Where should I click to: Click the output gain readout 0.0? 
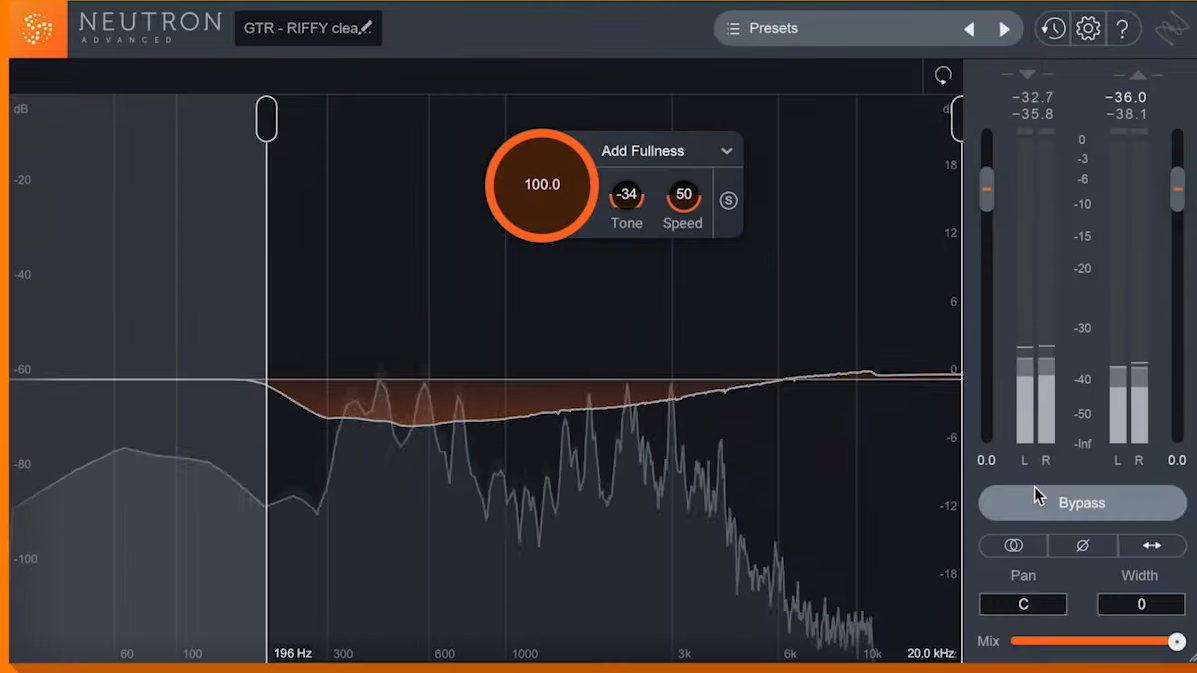tap(1177, 460)
